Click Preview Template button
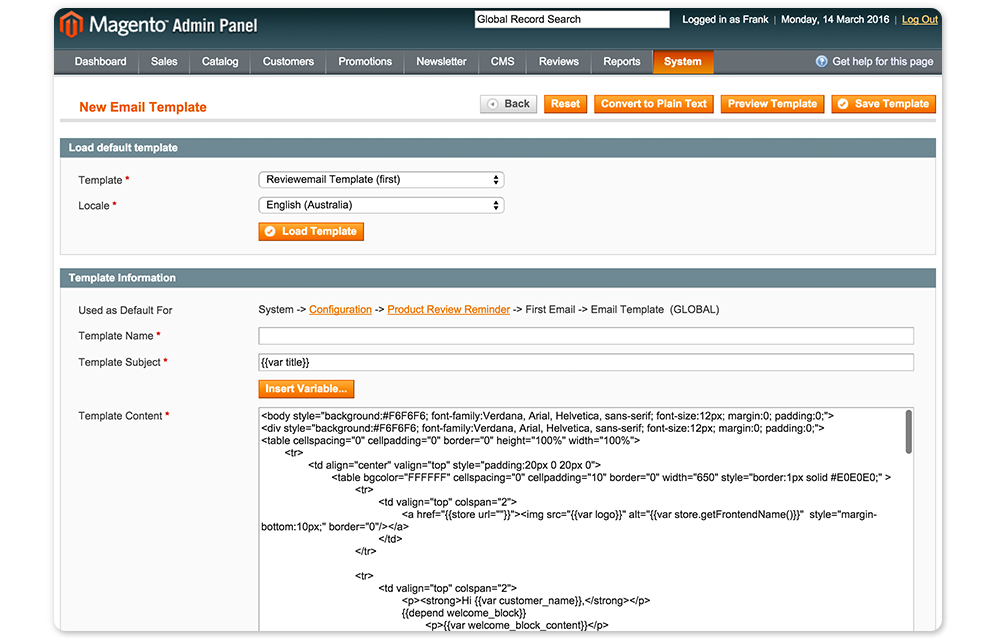Image resolution: width=1000 pixels, height=639 pixels. click(772, 104)
